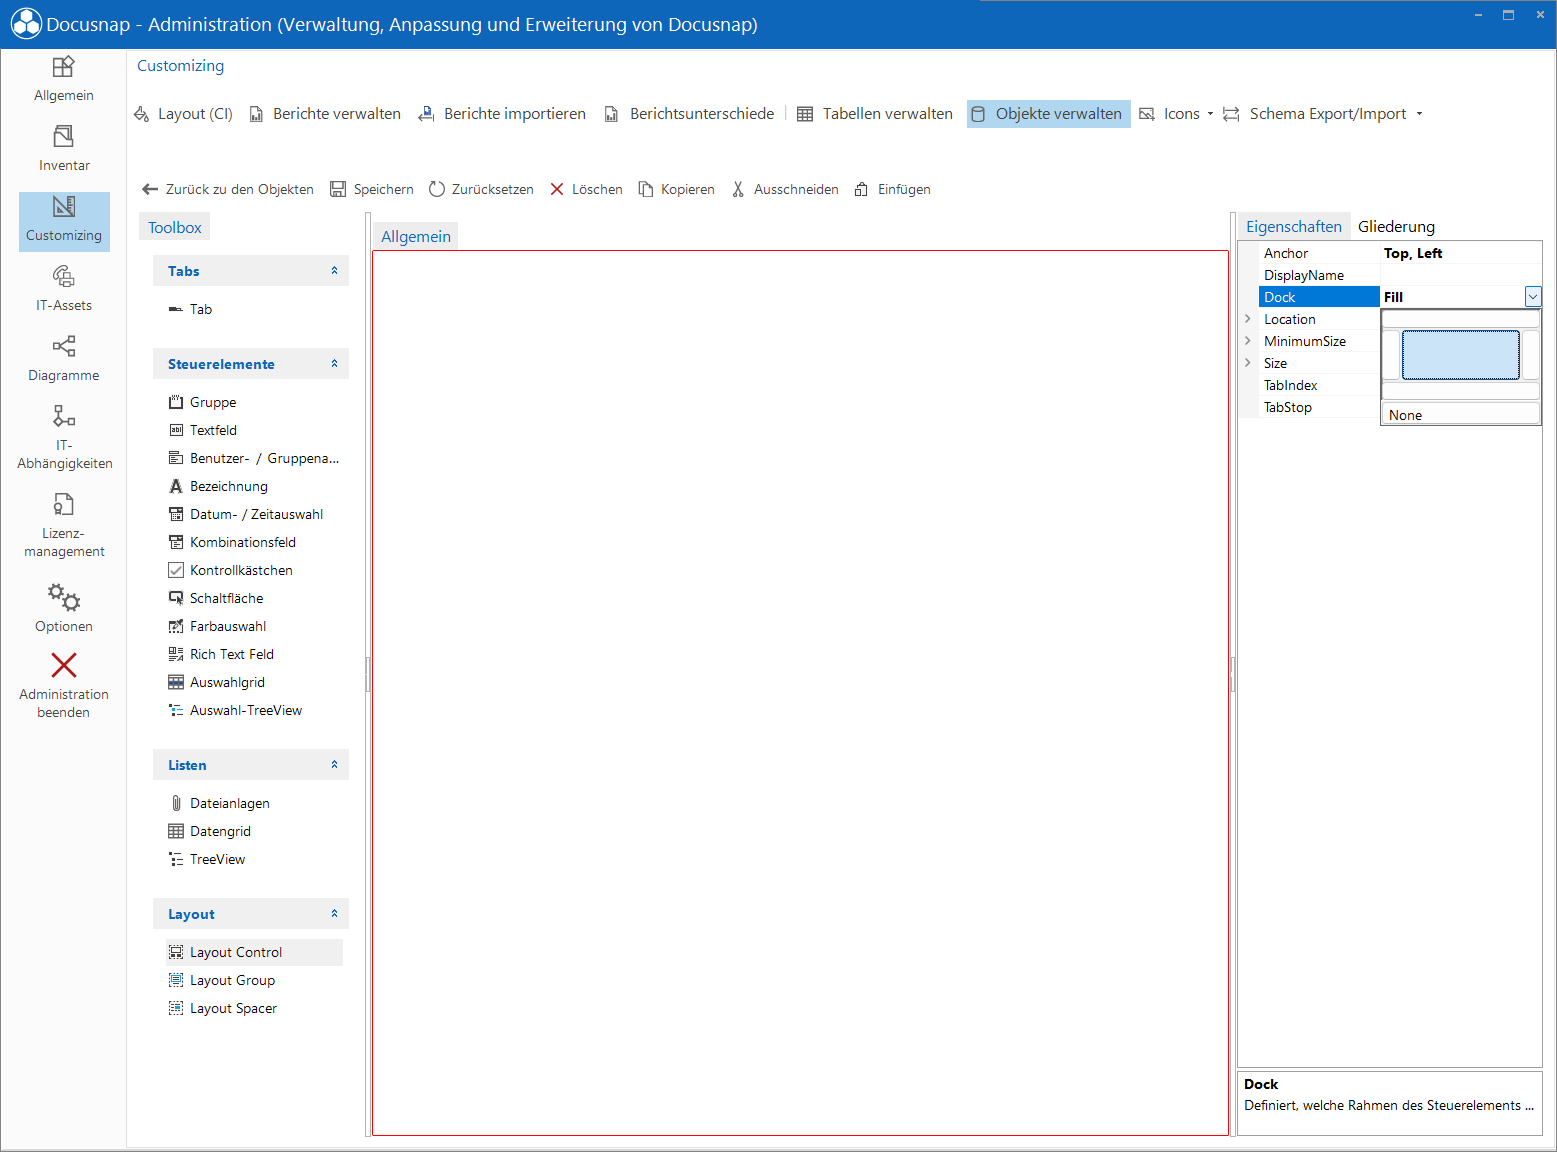Image resolution: width=1557 pixels, height=1152 pixels.
Task: Collapse the Steuerelemente toolbox group
Action: point(334,364)
